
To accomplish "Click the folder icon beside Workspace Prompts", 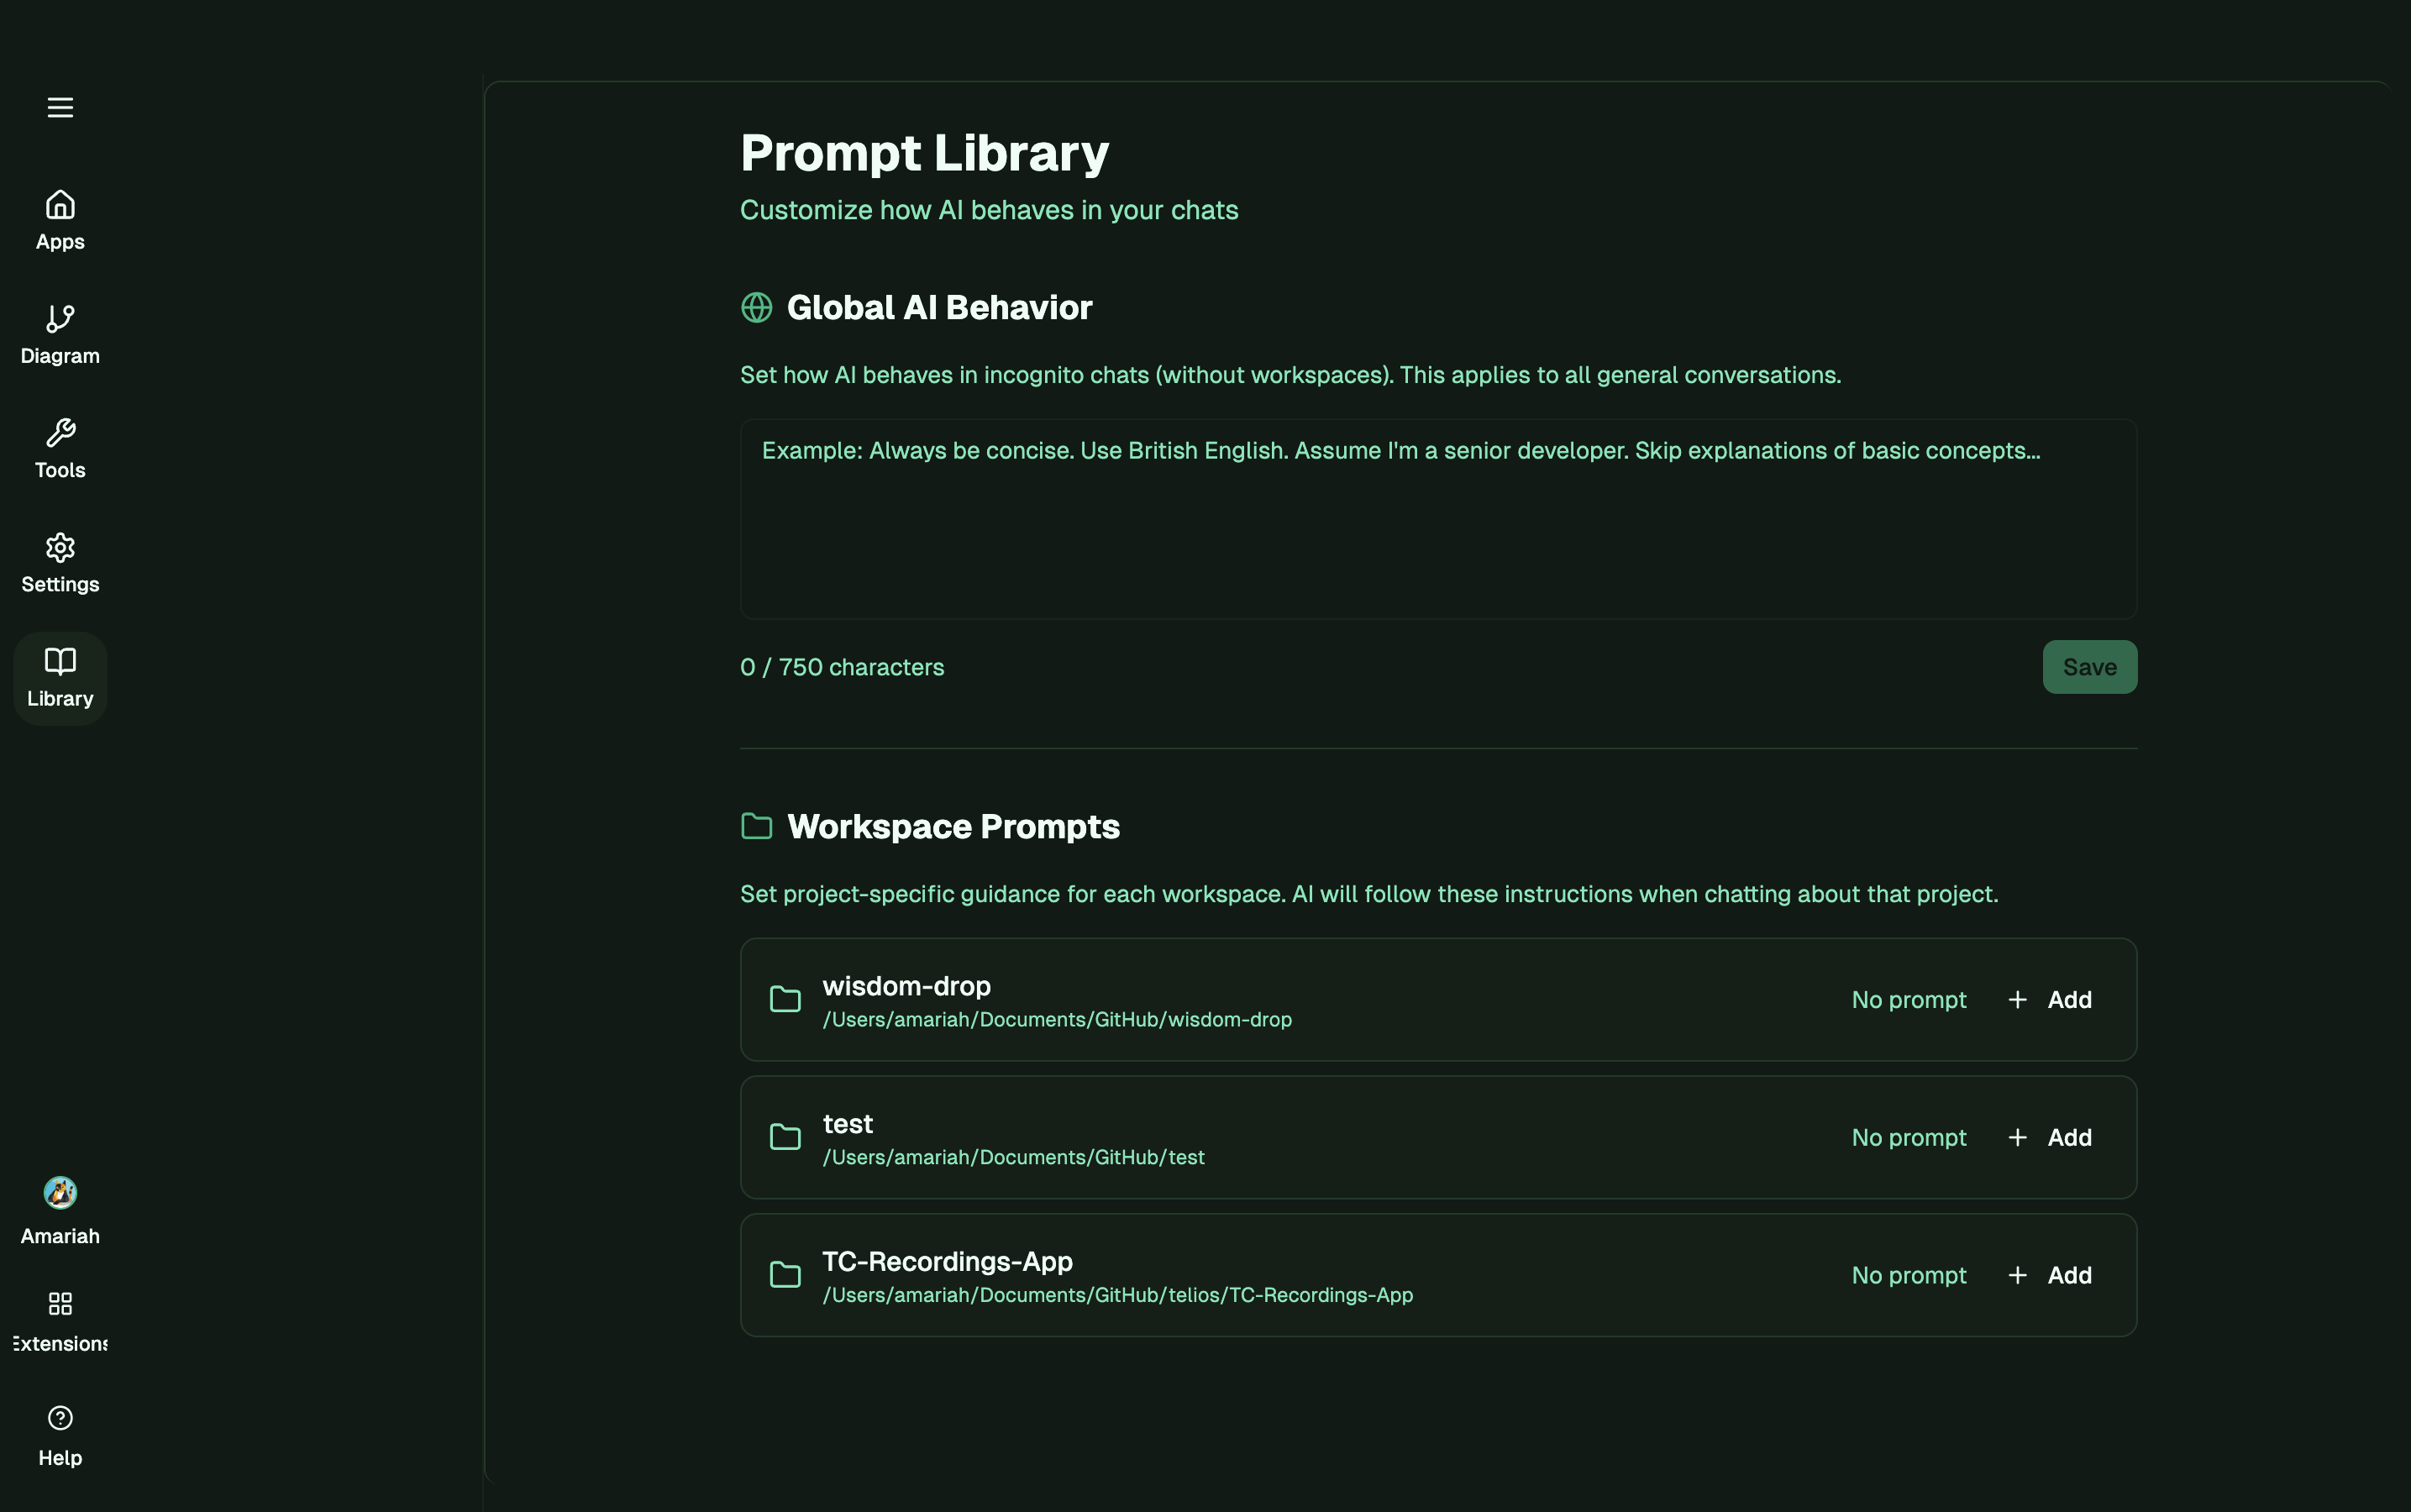I will [756, 826].
